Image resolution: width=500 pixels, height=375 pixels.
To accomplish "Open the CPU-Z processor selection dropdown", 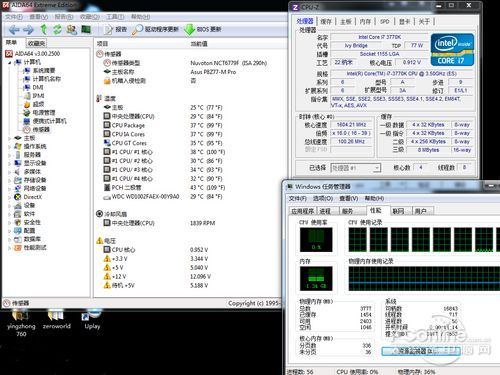I will [355, 168].
